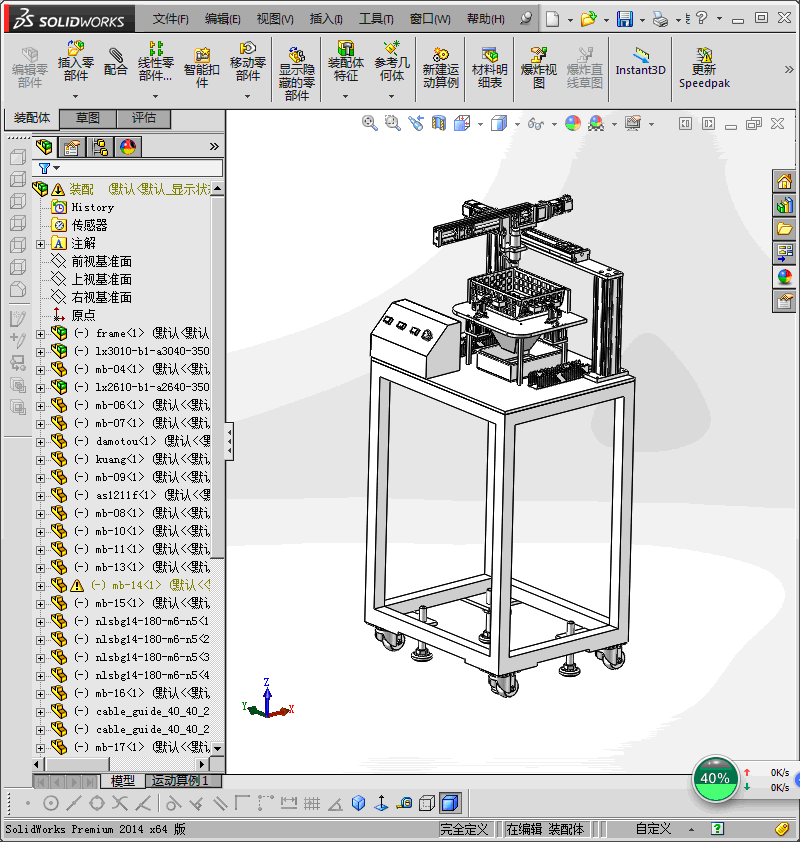Open Assembly Features tool

(x=345, y=62)
